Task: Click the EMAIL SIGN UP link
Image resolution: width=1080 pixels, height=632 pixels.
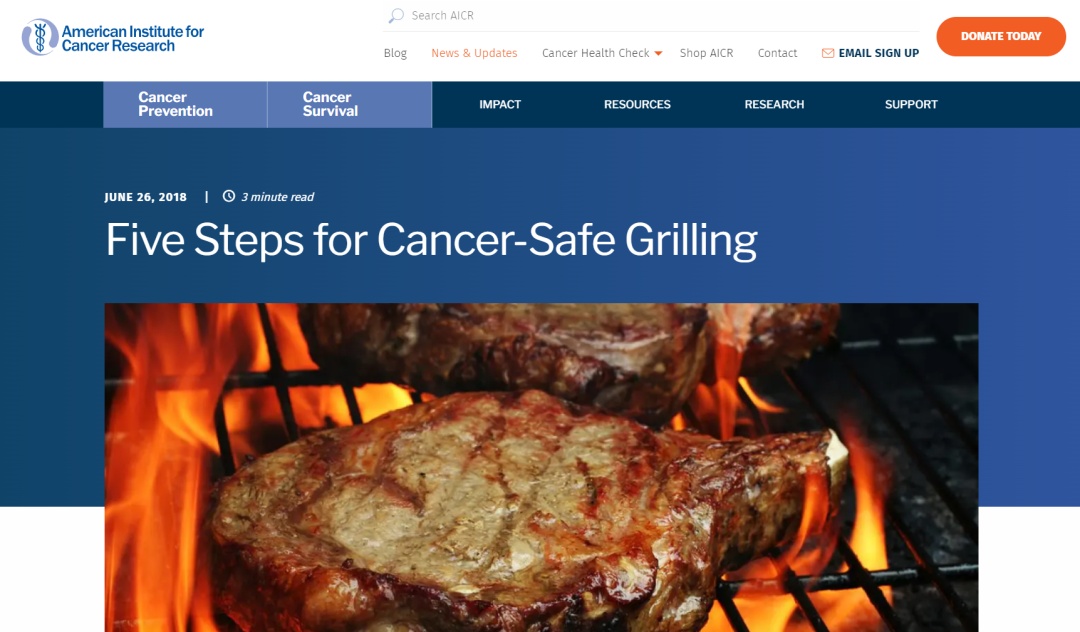Action: 878,53
